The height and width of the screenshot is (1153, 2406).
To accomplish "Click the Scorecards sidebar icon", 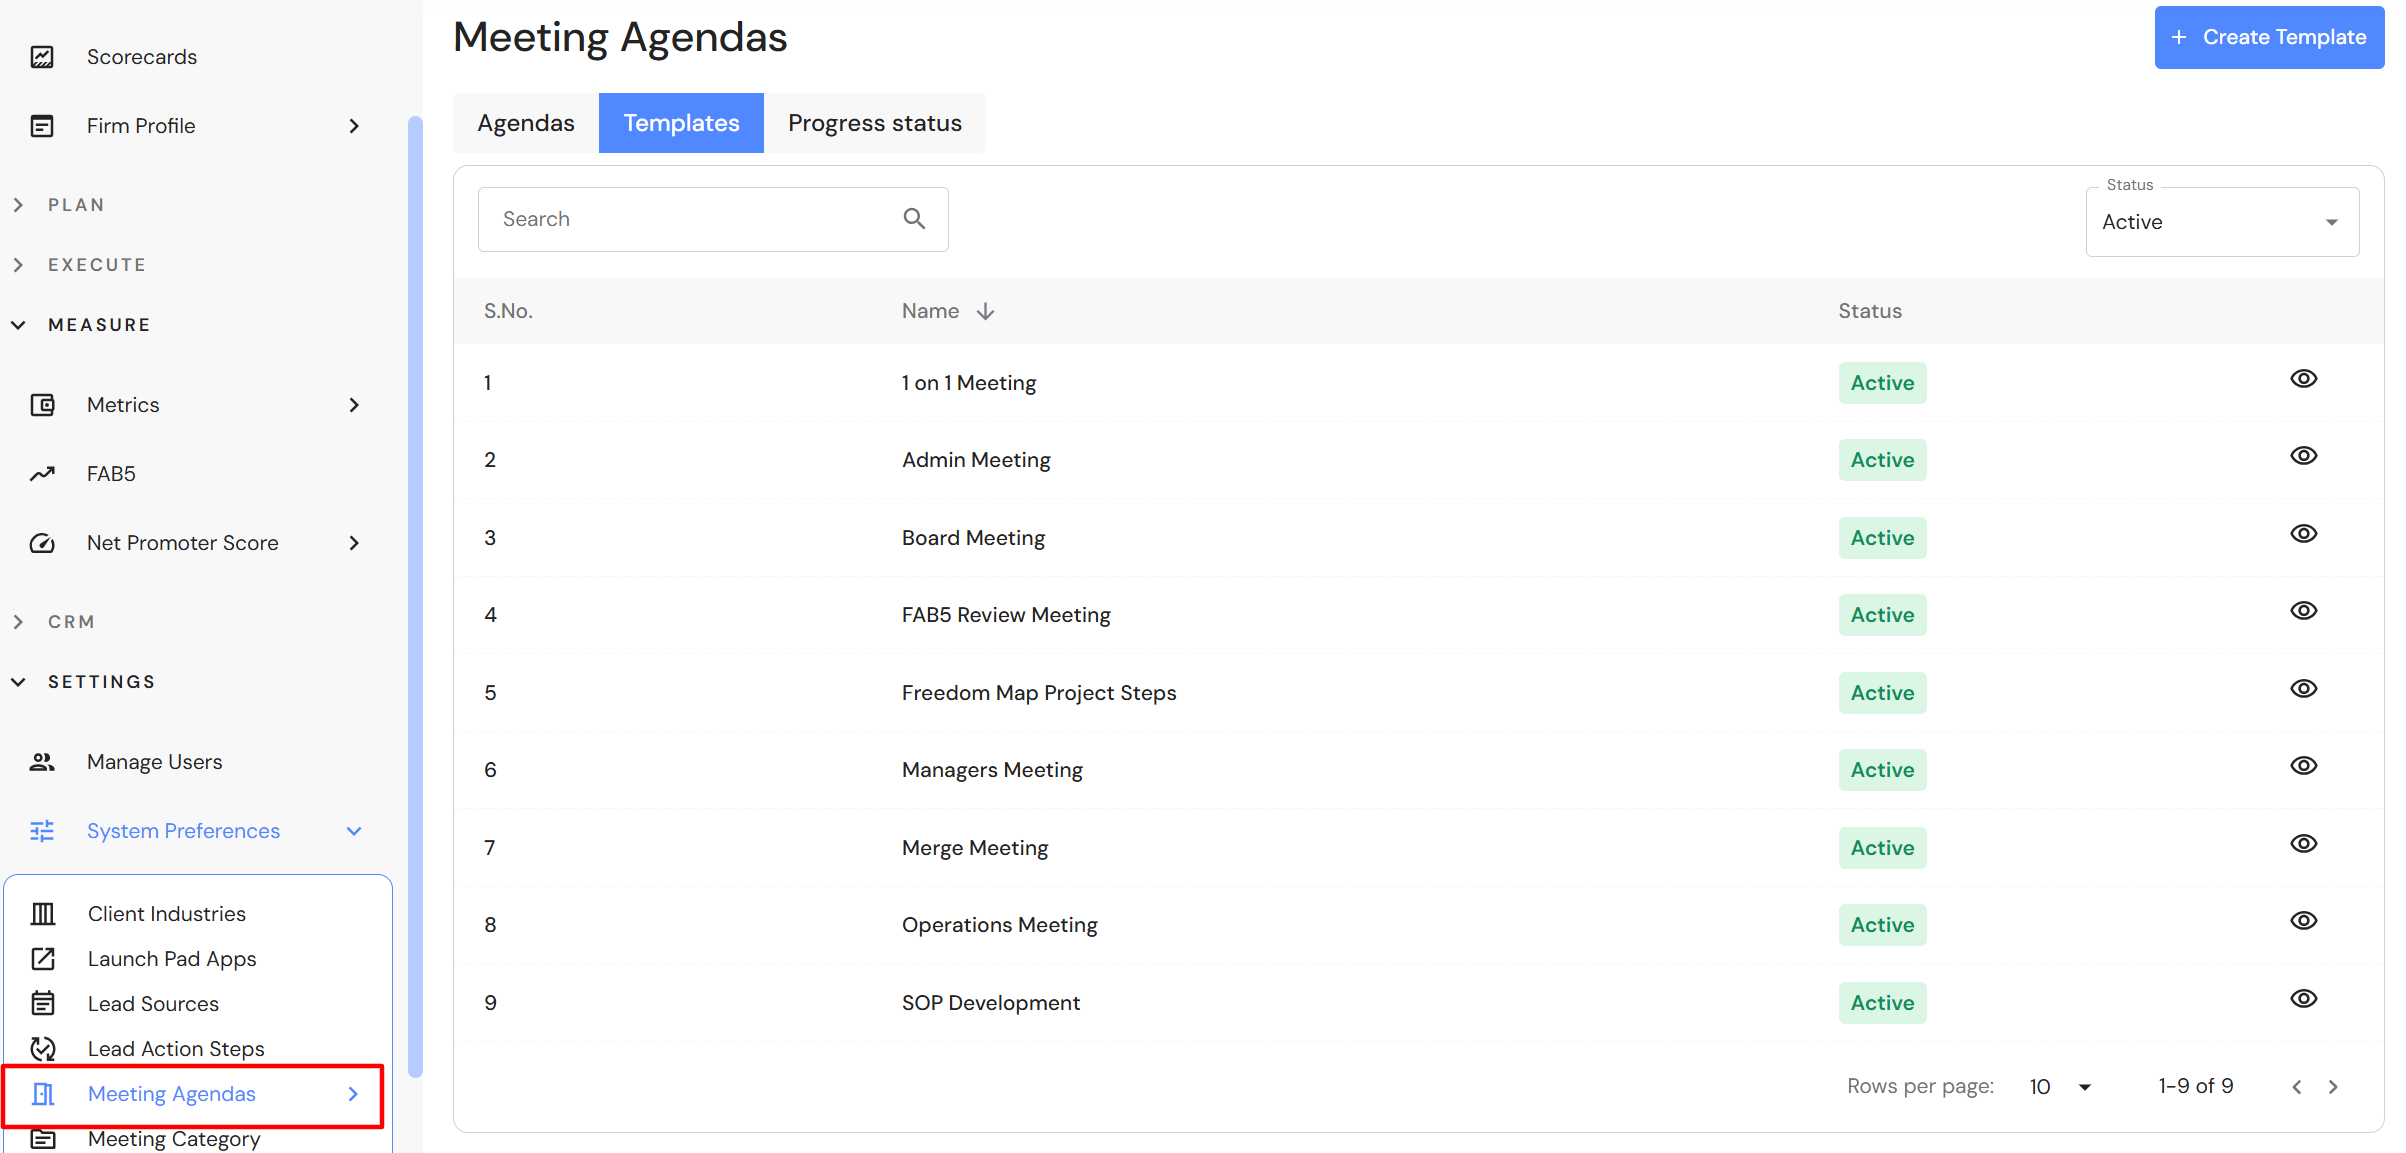I will pos(42,57).
